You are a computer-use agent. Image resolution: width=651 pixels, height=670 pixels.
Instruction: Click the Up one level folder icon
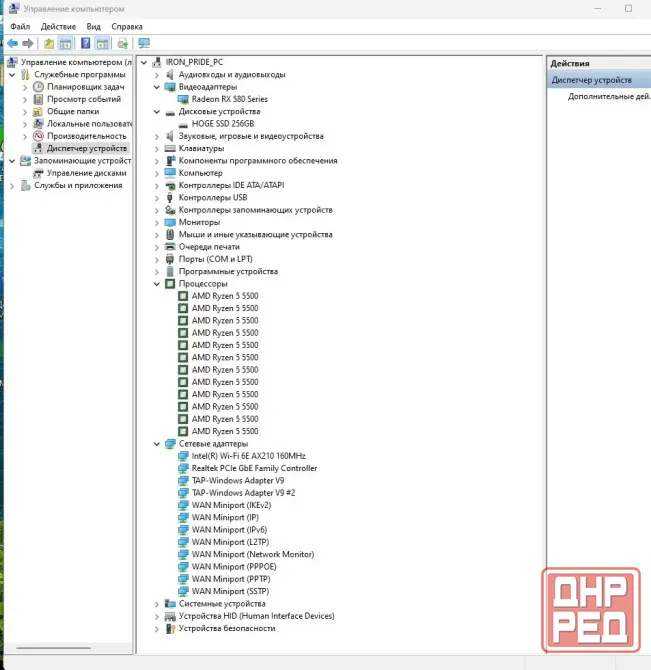[49, 43]
